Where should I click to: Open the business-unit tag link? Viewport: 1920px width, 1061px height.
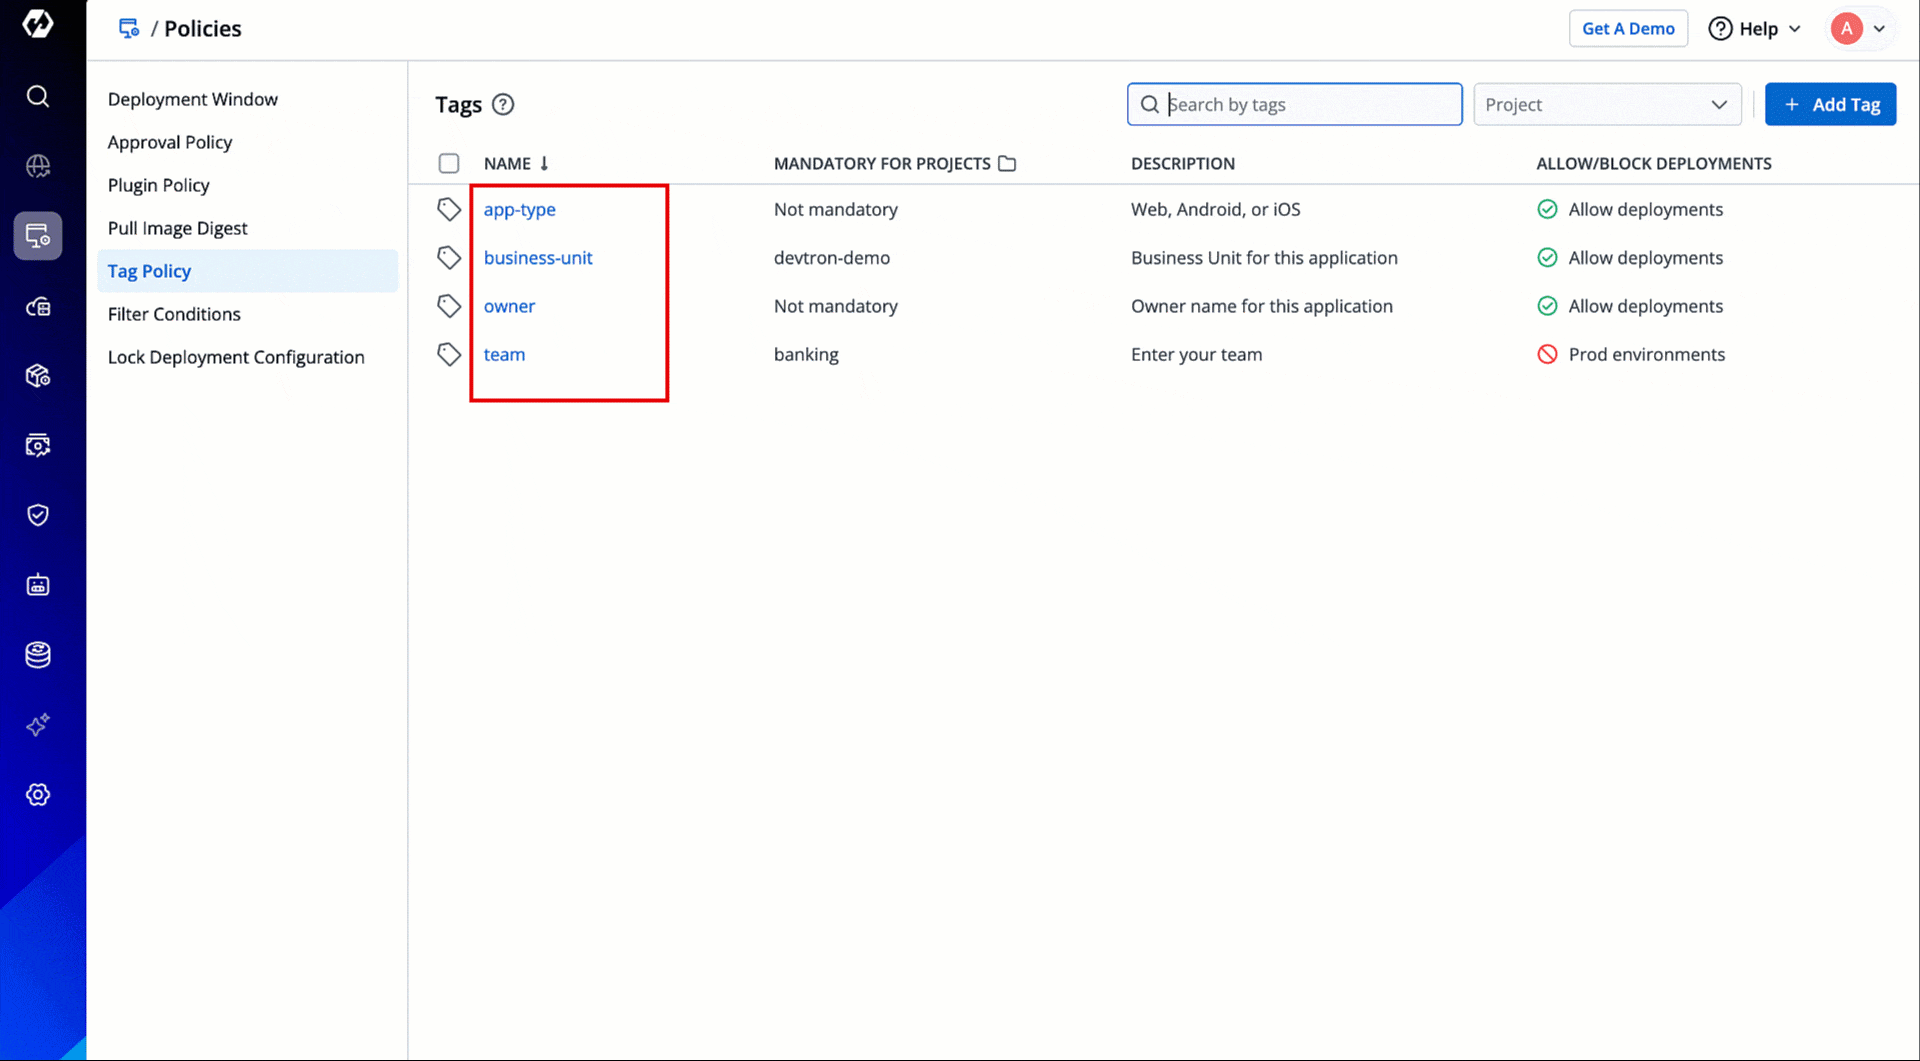click(x=538, y=258)
